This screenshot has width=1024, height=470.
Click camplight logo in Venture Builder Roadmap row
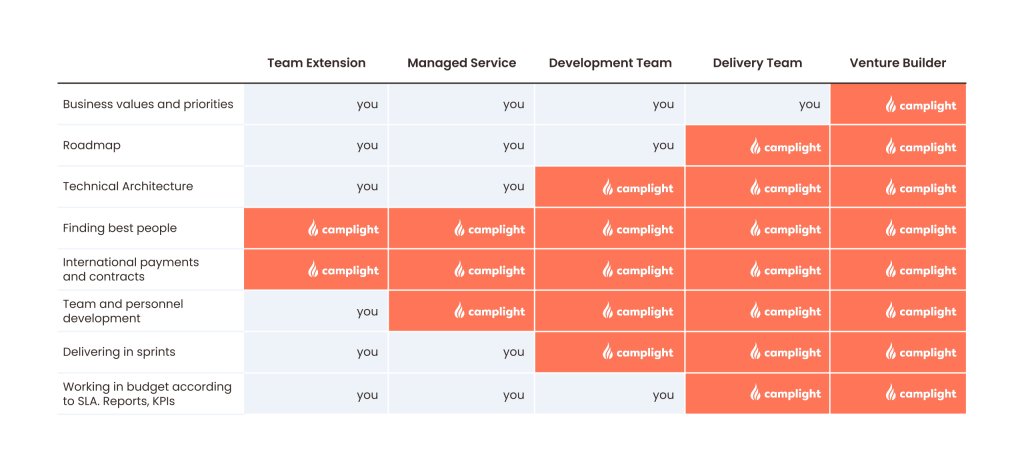click(921, 147)
